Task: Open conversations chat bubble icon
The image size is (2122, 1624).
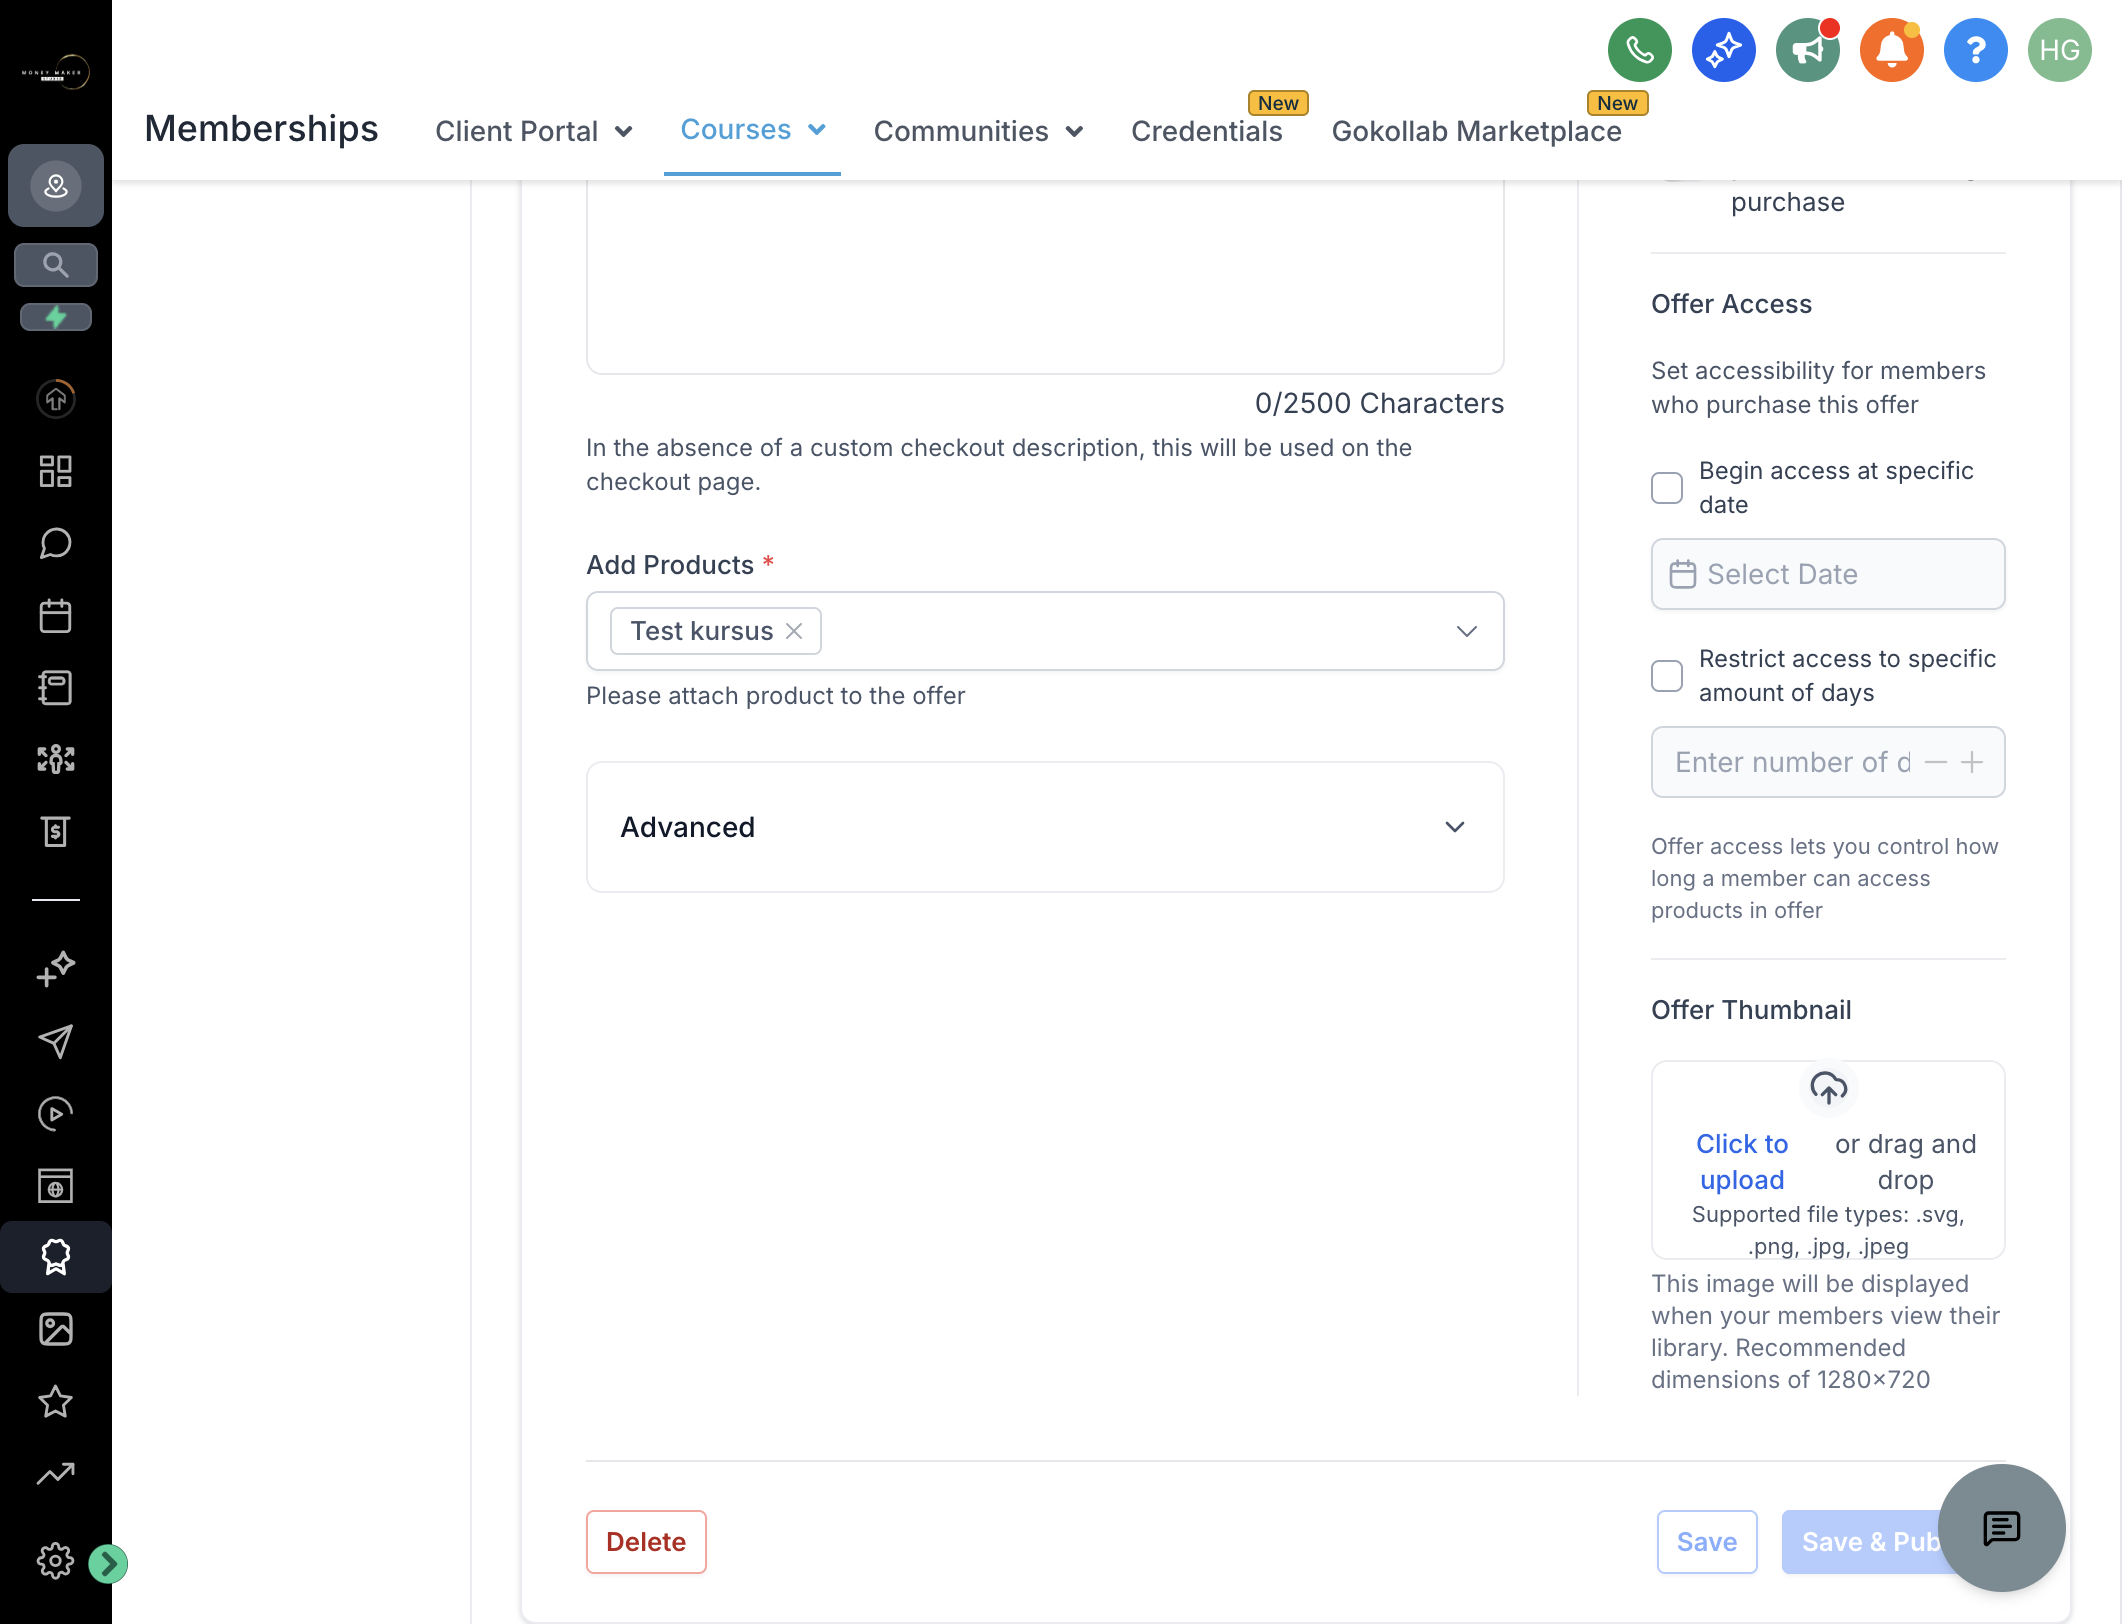Action: coord(56,543)
